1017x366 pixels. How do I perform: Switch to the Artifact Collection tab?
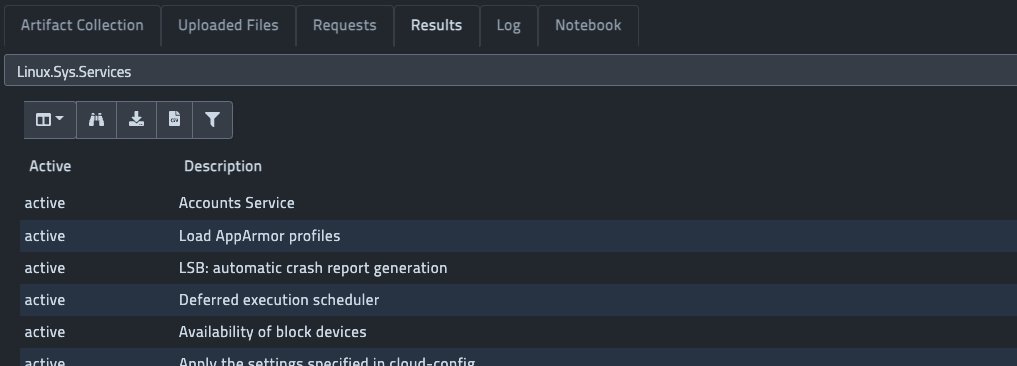coord(82,25)
